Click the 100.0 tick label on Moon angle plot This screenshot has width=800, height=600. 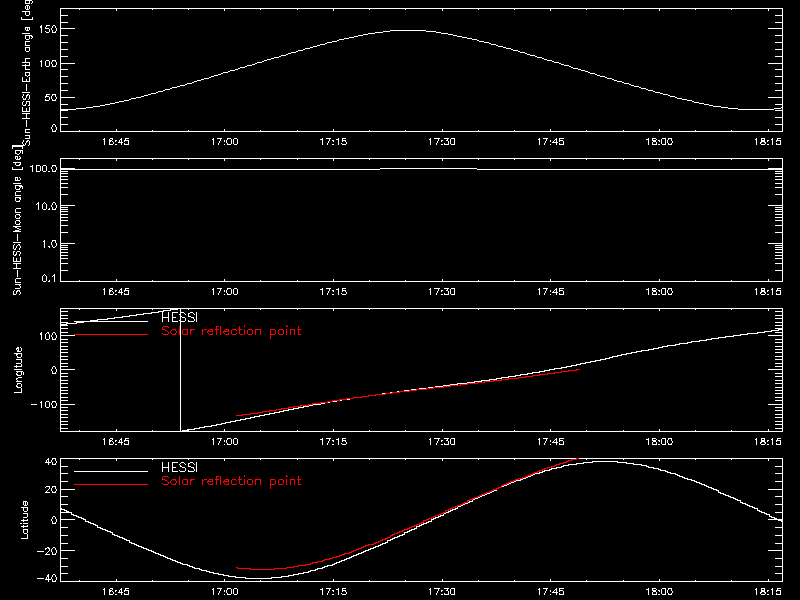click(x=43, y=169)
